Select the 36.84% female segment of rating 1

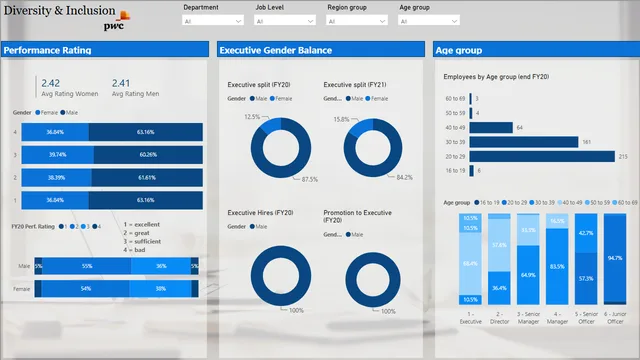pos(55,200)
